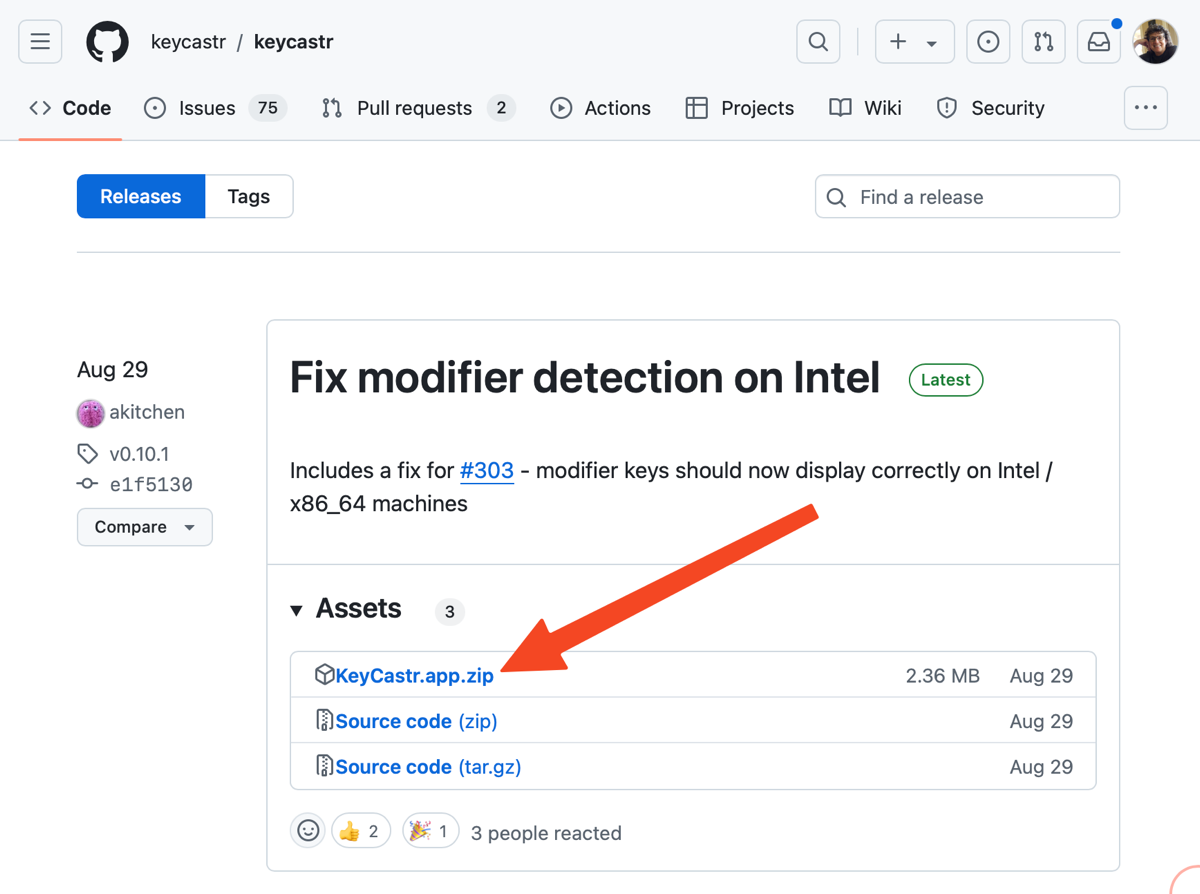Click the search magnifier icon in header
1200x894 pixels.
[x=818, y=42]
